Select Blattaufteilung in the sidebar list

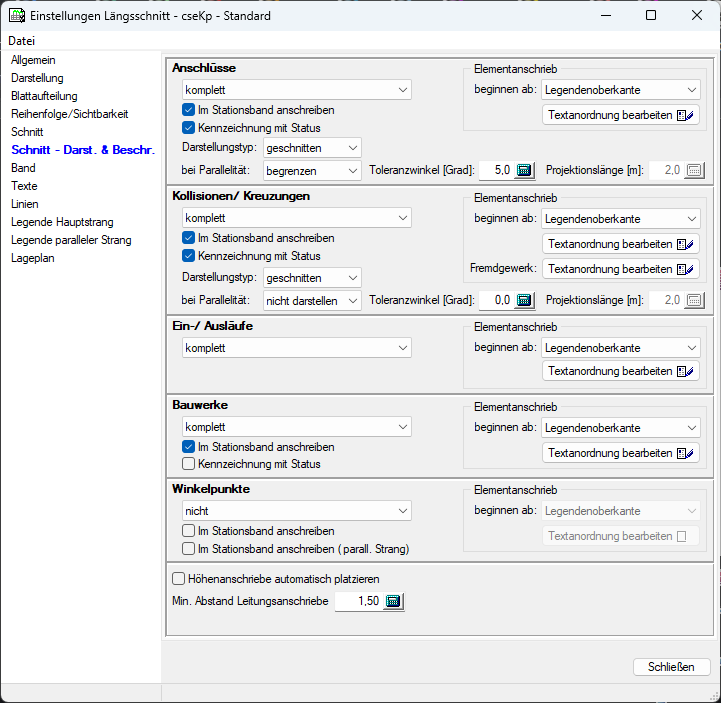tap(44, 96)
